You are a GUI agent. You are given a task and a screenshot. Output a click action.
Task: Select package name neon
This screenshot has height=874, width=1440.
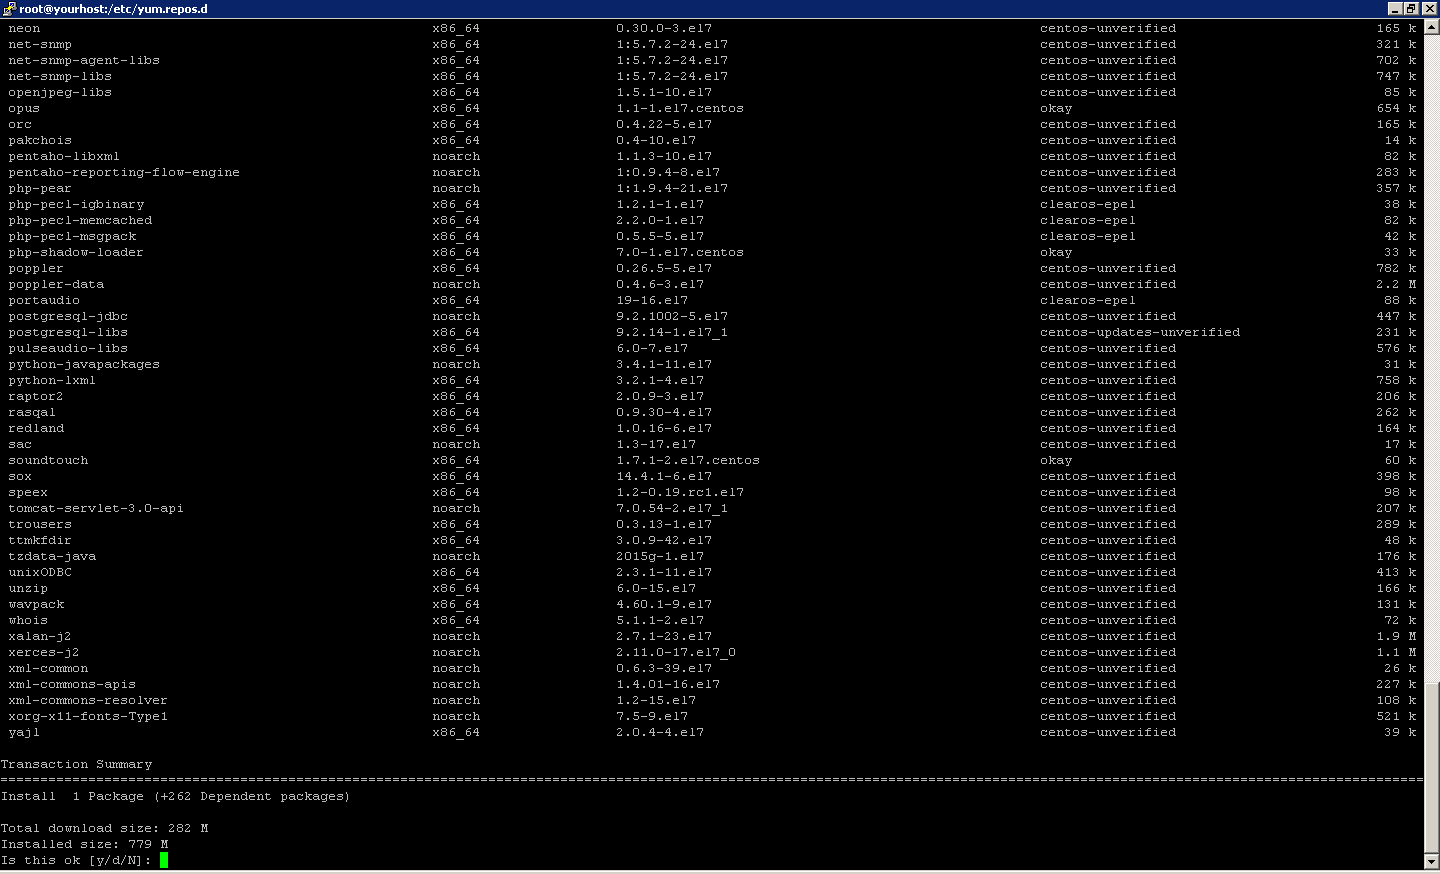click(24, 28)
